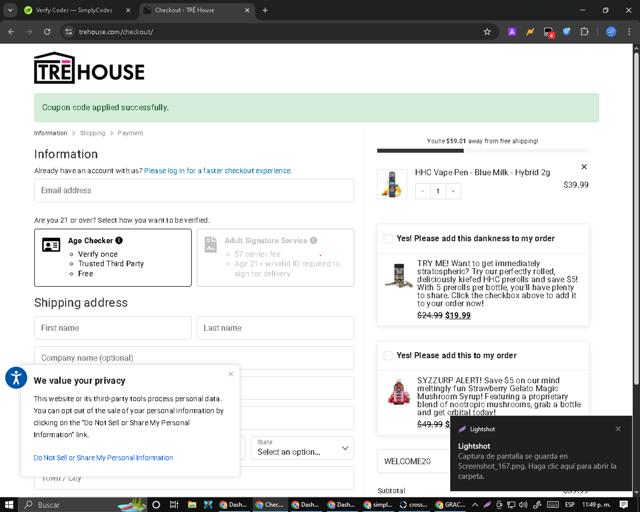This screenshot has height=512, width=640.
Task: Switch to the simpl... Chrome taskbar window
Action: click(x=378, y=505)
